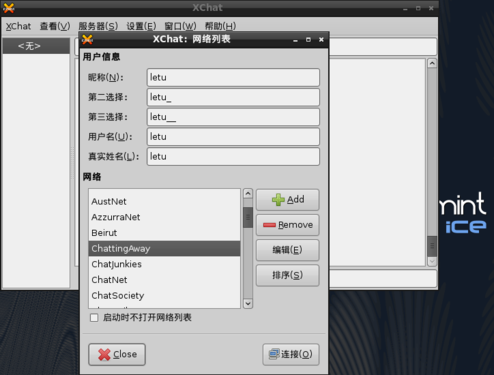Click the XChat logo in network list title bar
This screenshot has width=494, height=375.
87,39
